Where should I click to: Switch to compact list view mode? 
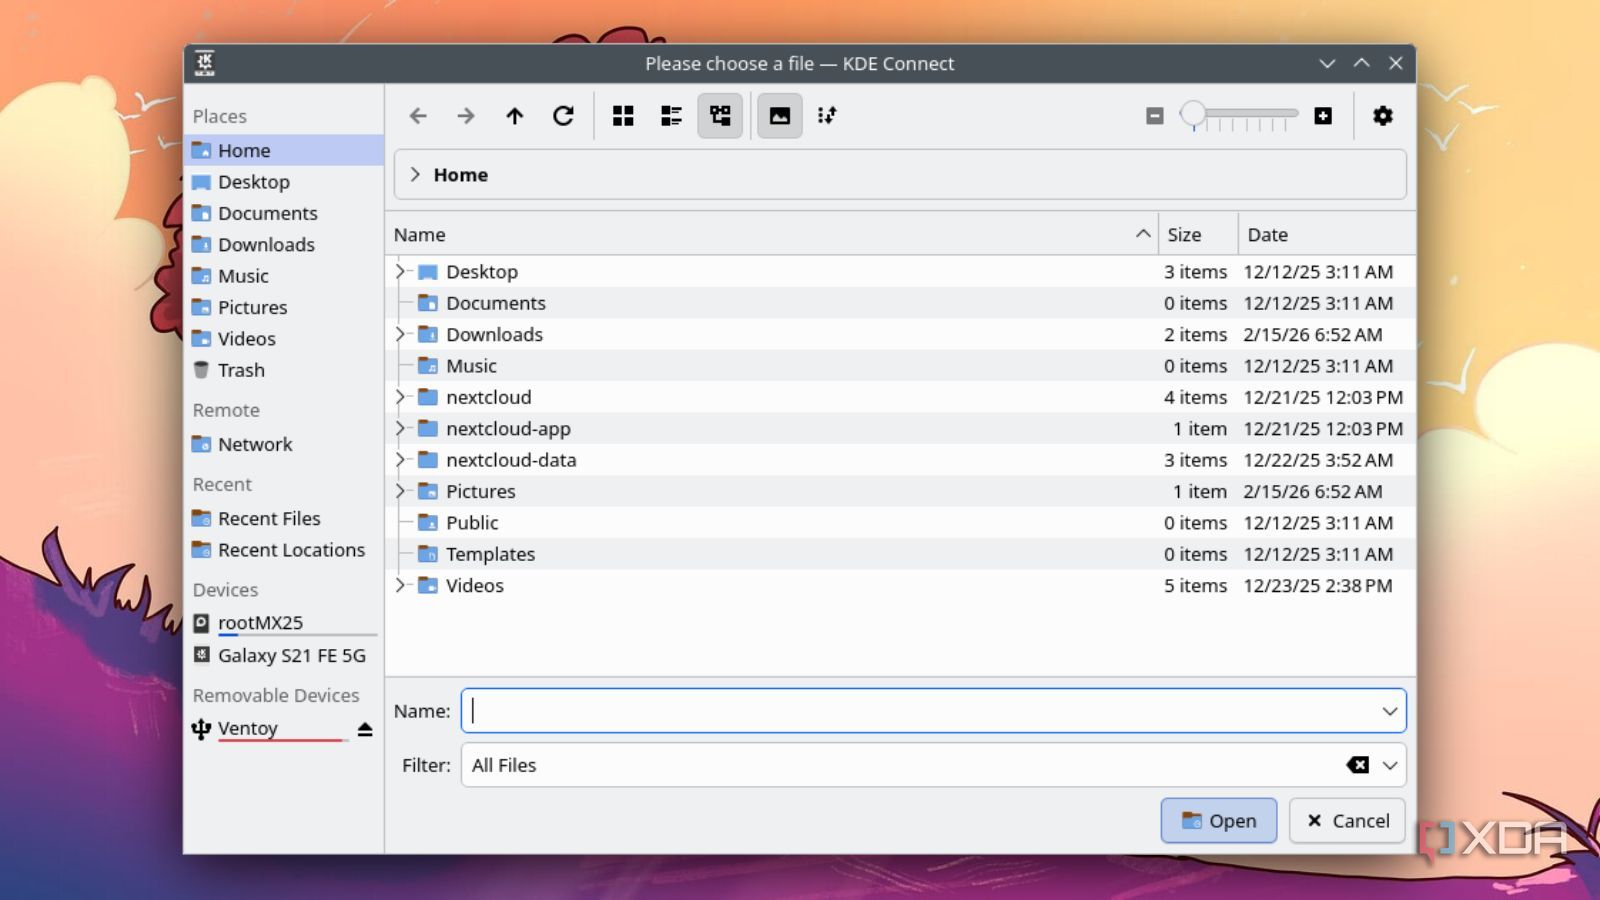click(671, 116)
